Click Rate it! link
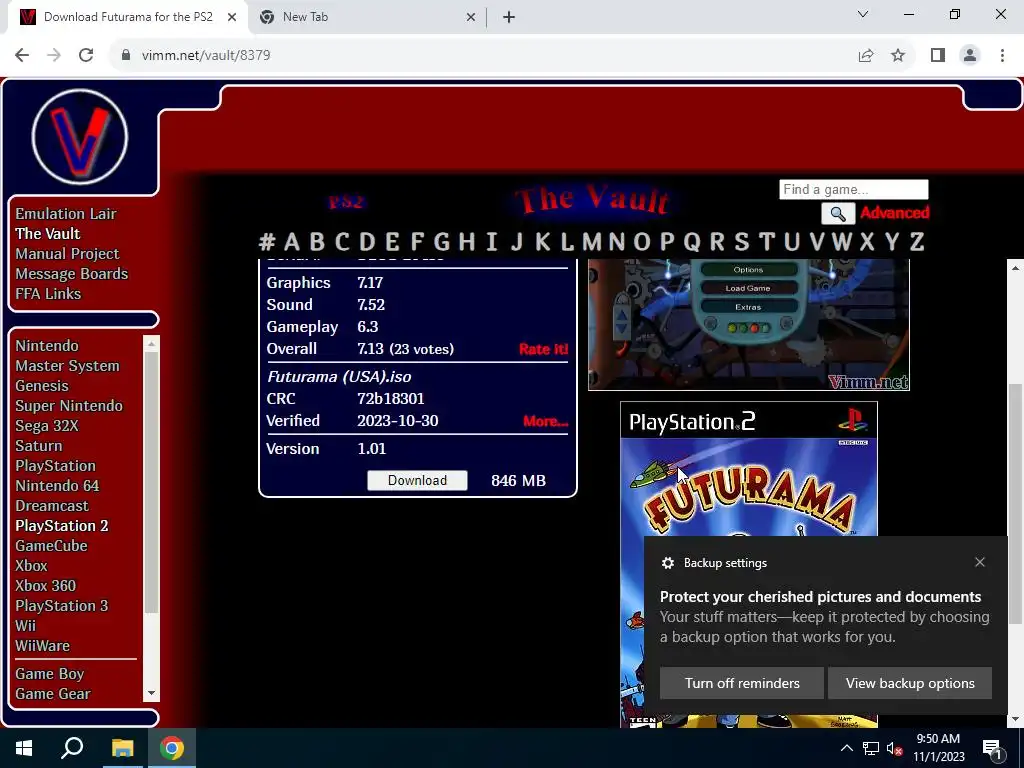The height and width of the screenshot is (768, 1024). 543,349
